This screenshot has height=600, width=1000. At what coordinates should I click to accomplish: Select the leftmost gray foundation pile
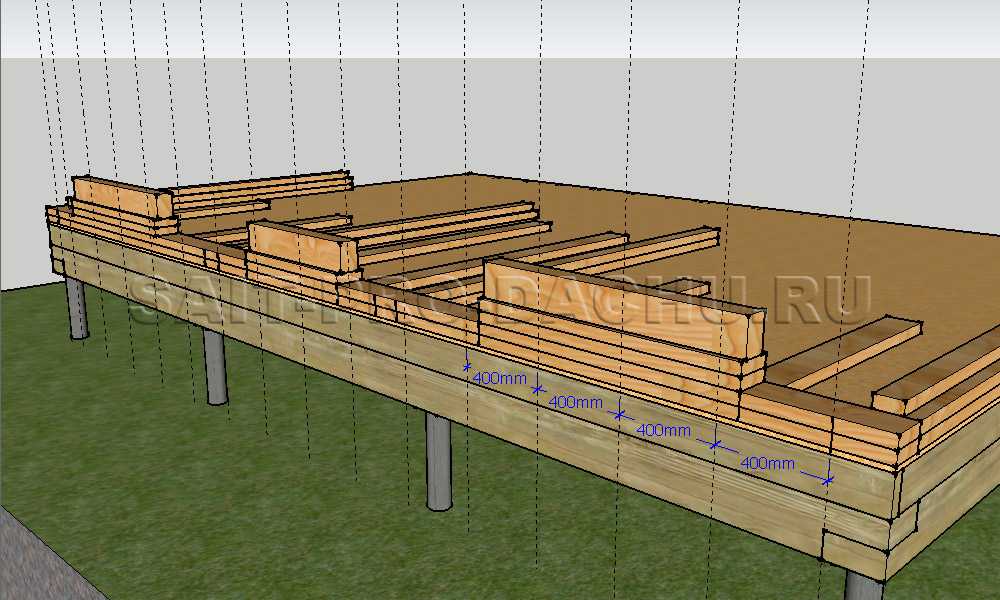pyautogui.click(x=76, y=308)
